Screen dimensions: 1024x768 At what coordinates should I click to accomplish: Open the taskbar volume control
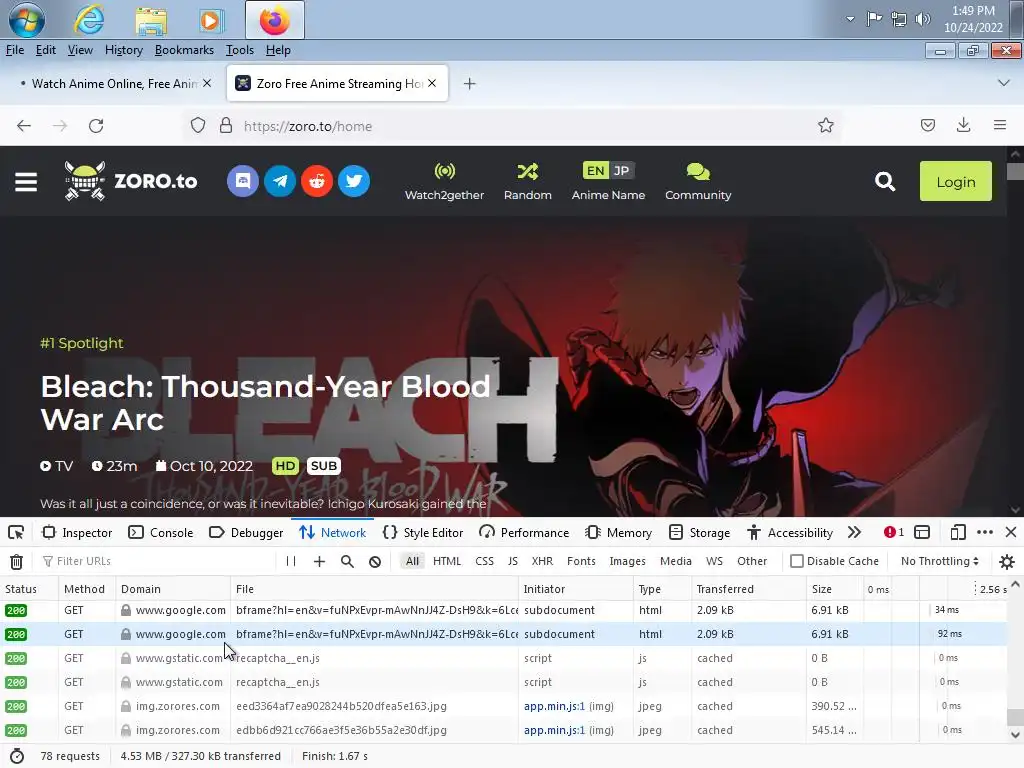(x=922, y=19)
